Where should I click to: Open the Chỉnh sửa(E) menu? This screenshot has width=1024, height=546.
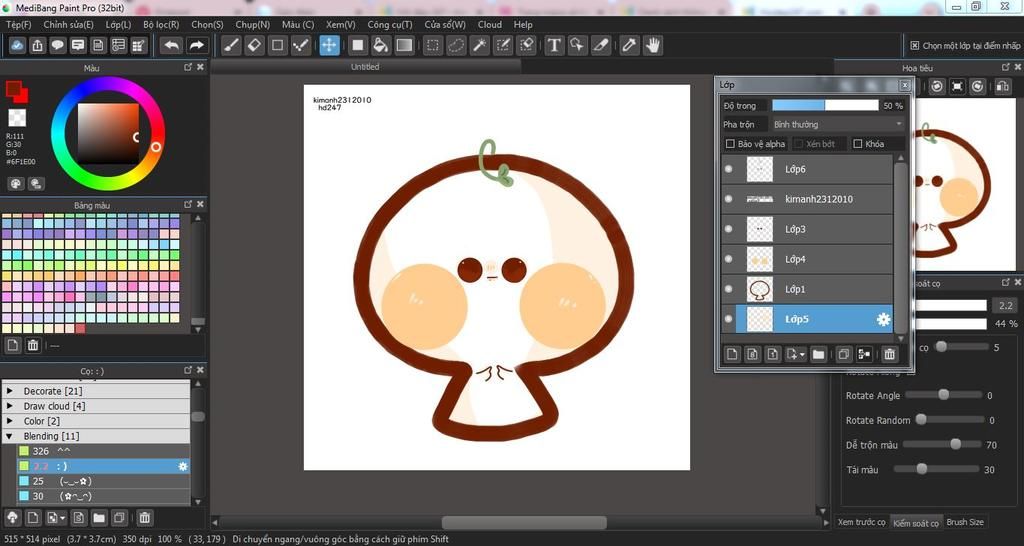pyautogui.click(x=69, y=25)
